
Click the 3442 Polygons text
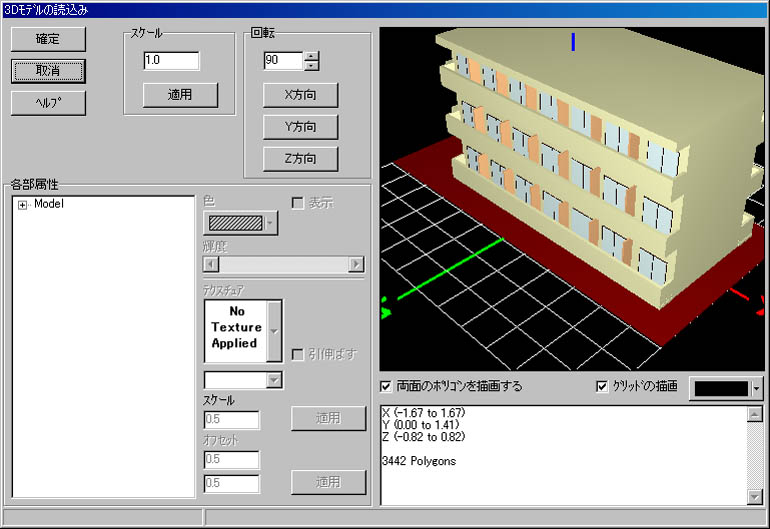click(x=419, y=461)
